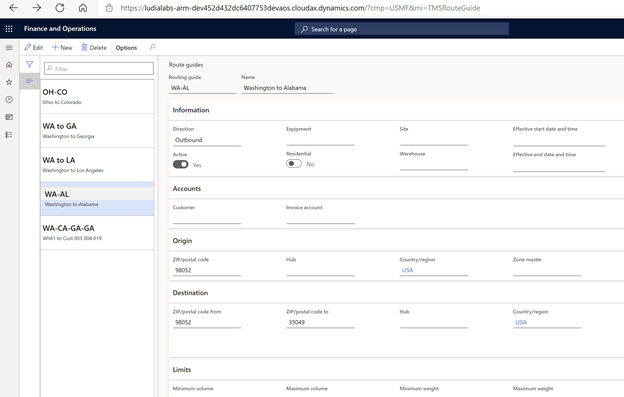Image resolution: width=624 pixels, height=397 pixels.
Task: Click the browser URL address bar
Action: 300,8
